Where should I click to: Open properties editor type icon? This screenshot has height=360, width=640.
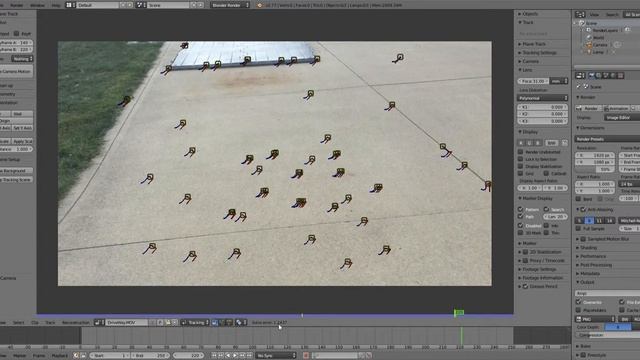coord(580,76)
